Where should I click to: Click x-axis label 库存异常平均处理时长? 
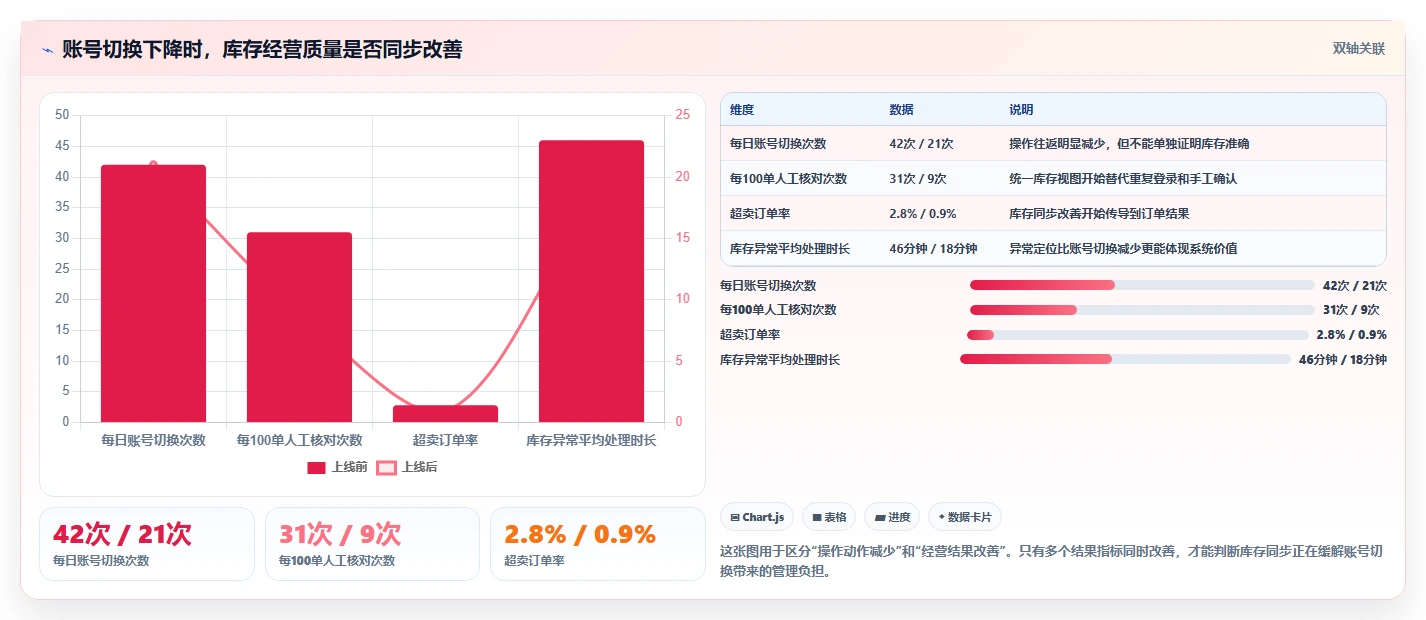click(591, 440)
